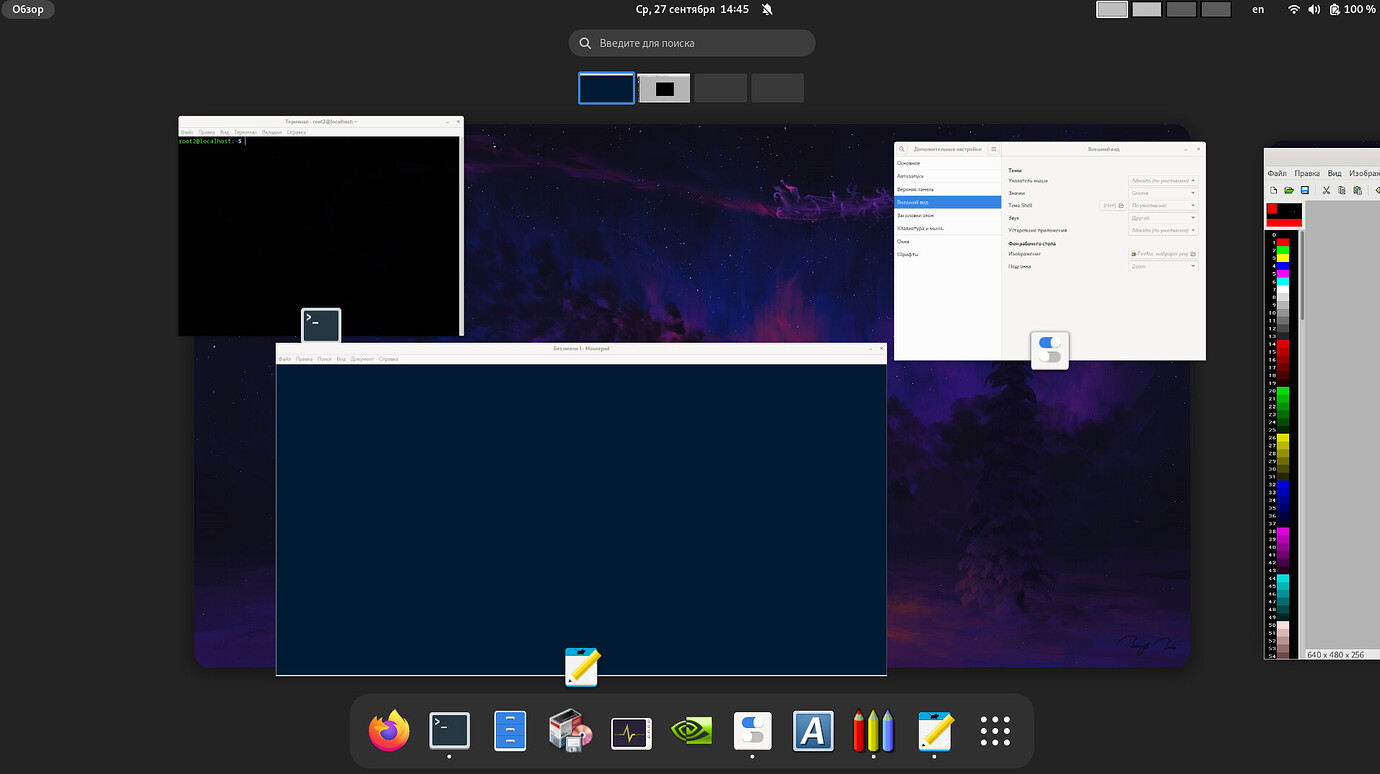Click the Save icon in the paint toolbar
The height and width of the screenshot is (774, 1380).
tap(1305, 190)
